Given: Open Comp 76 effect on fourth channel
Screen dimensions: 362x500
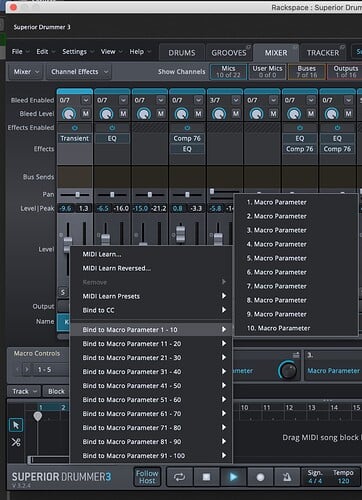Looking at the screenshot, I should click(187, 138).
